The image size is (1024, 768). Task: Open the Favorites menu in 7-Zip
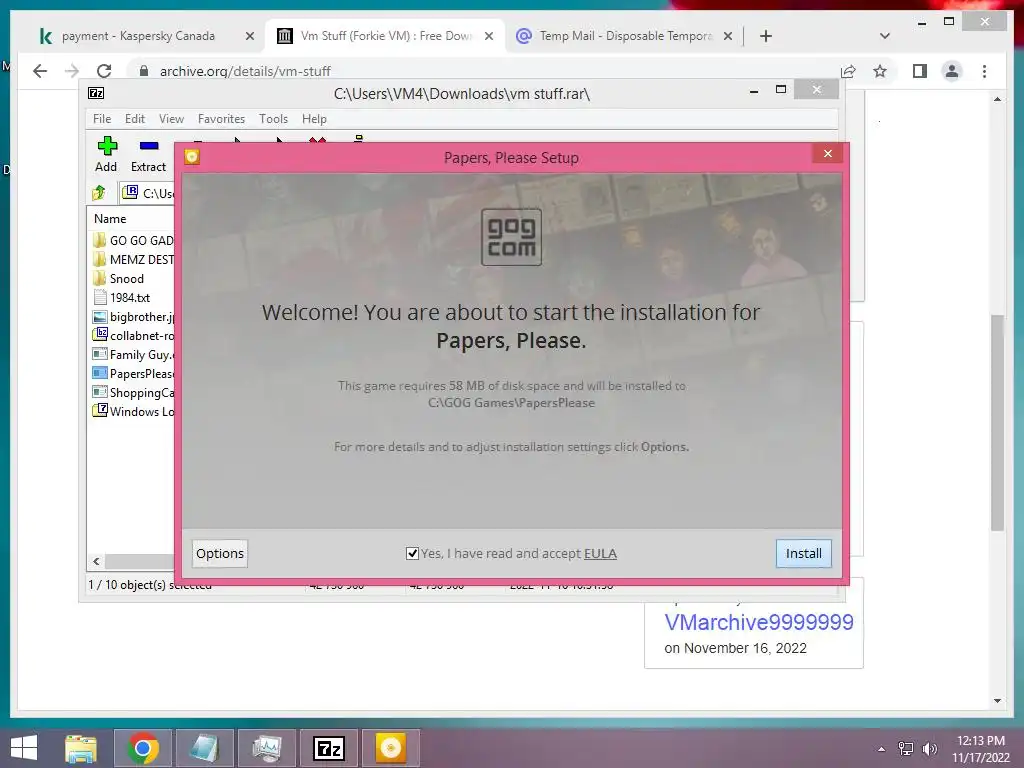pos(221,119)
